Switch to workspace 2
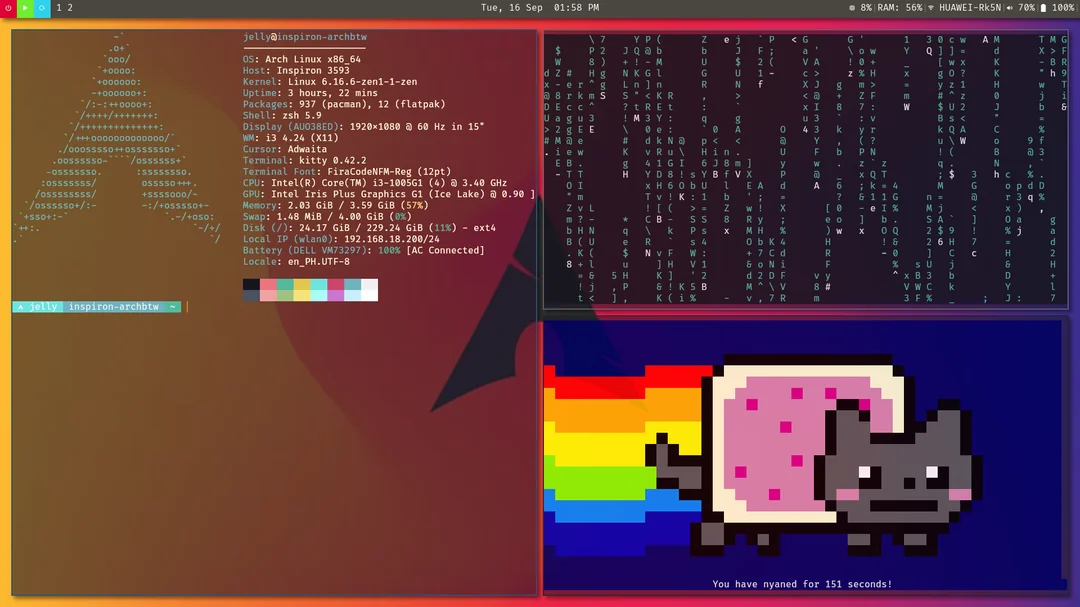This screenshot has width=1080, height=607. [69, 8]
